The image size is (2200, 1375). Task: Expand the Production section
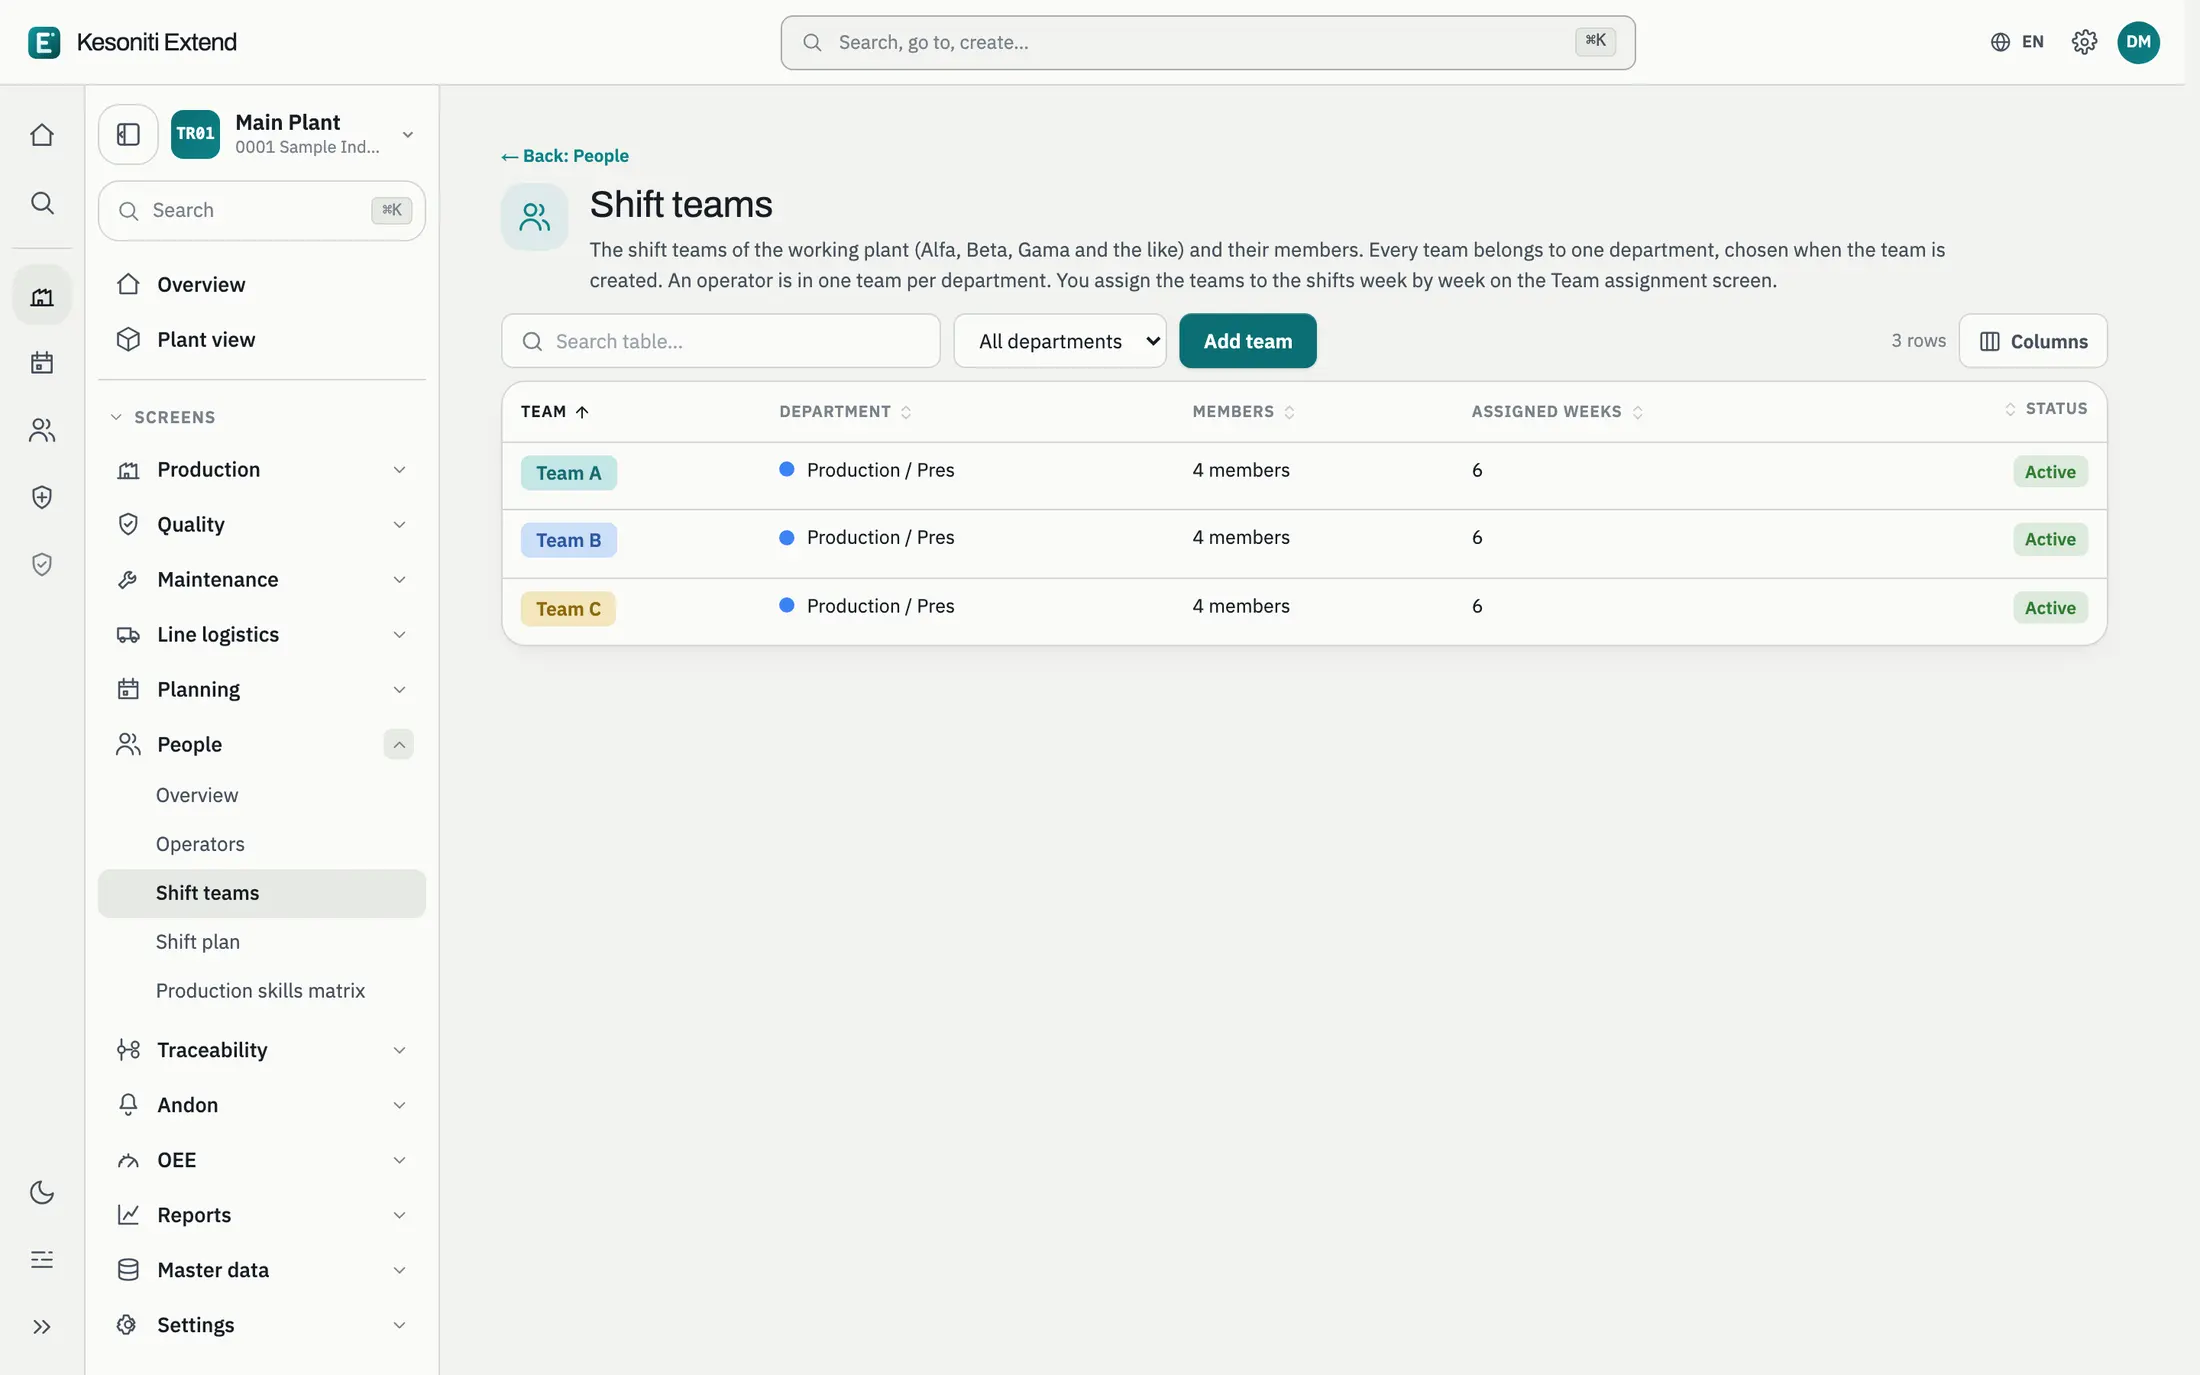coord(262,469)
